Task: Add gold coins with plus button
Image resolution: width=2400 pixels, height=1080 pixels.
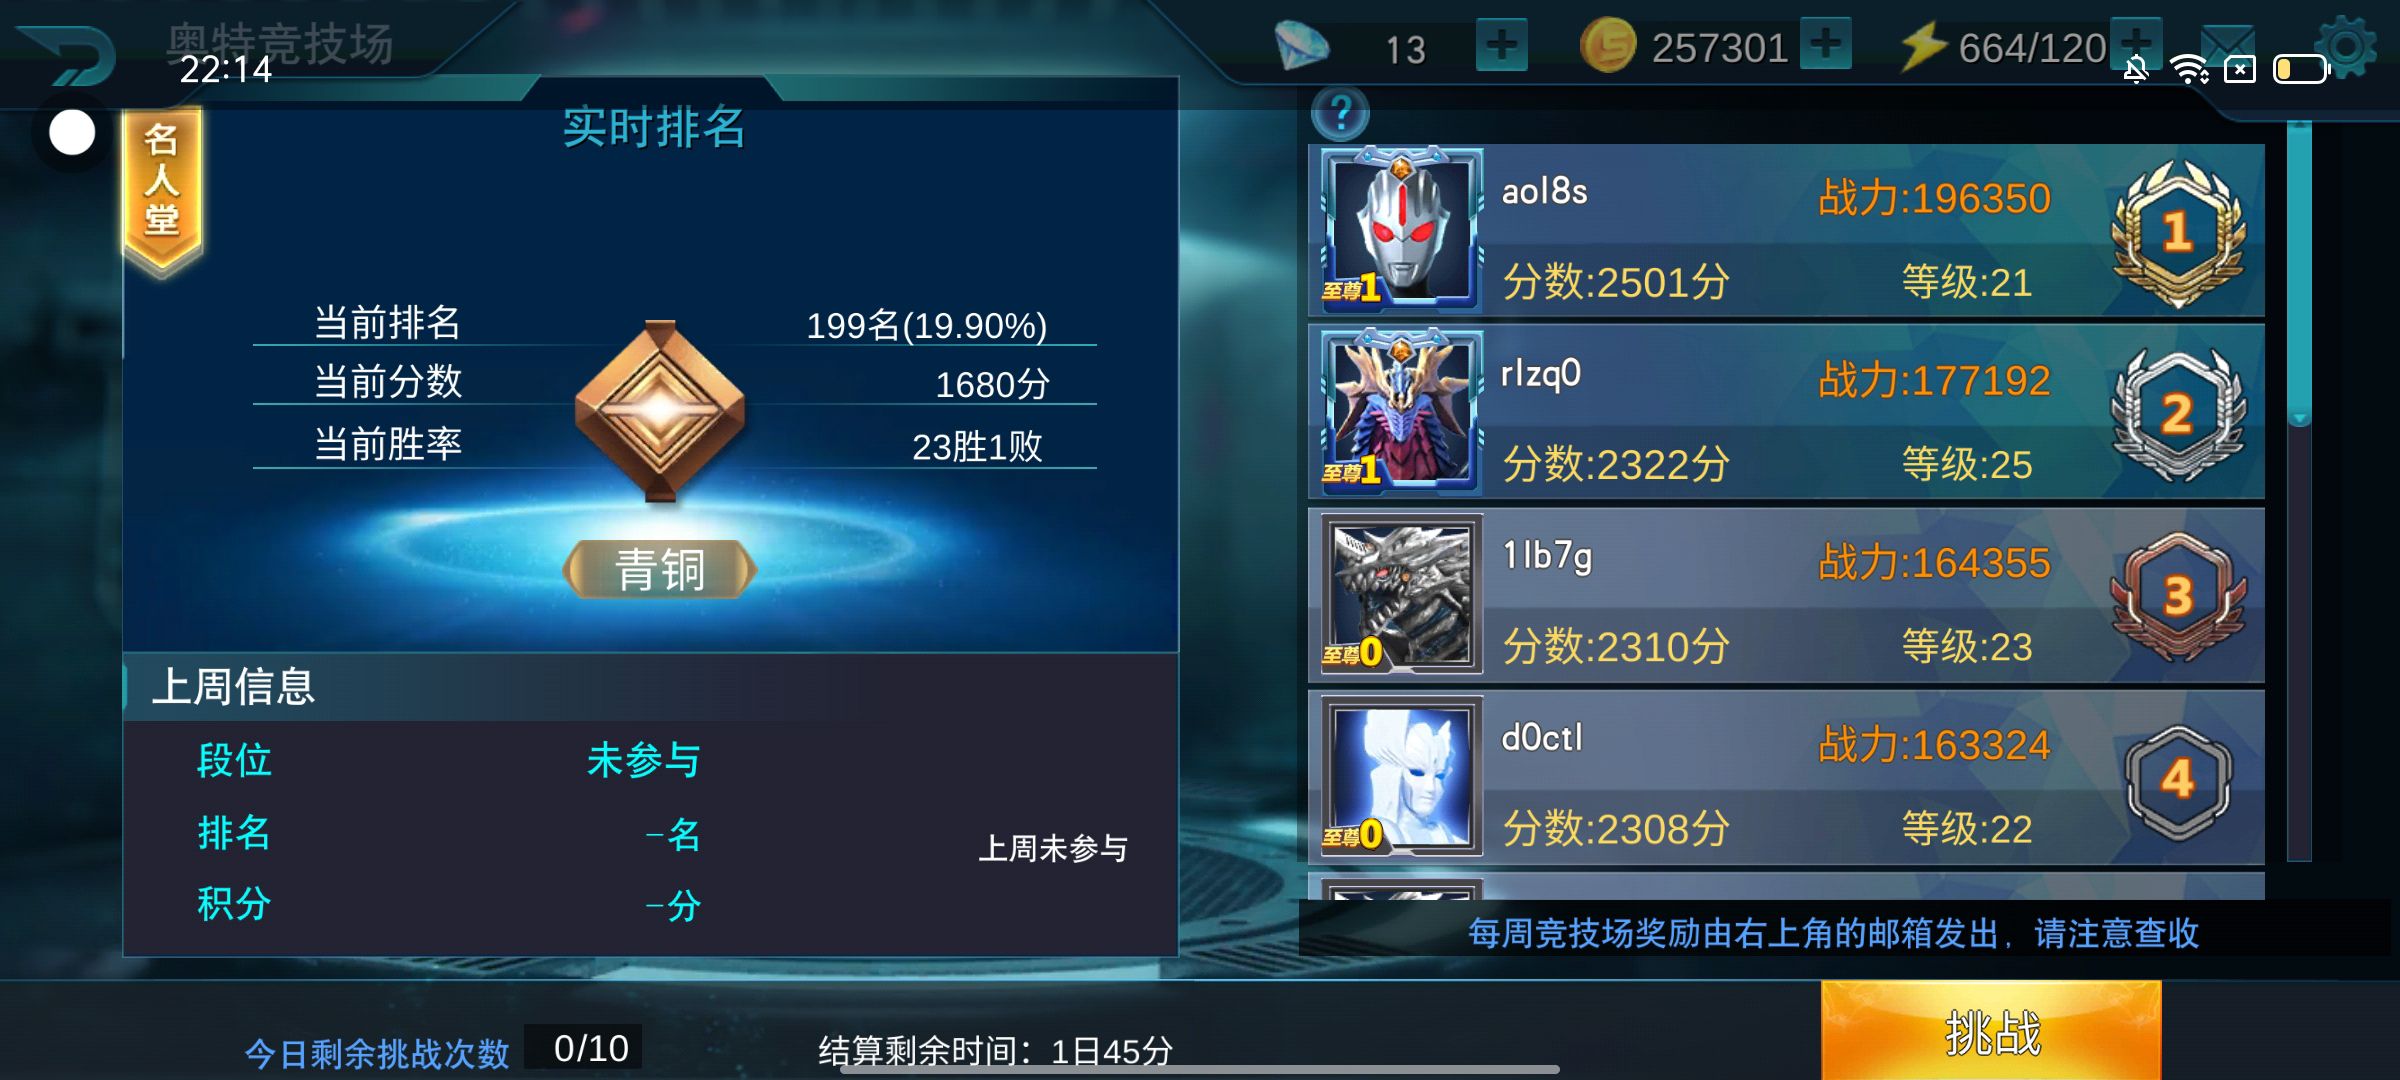Action: [1826, 45]
